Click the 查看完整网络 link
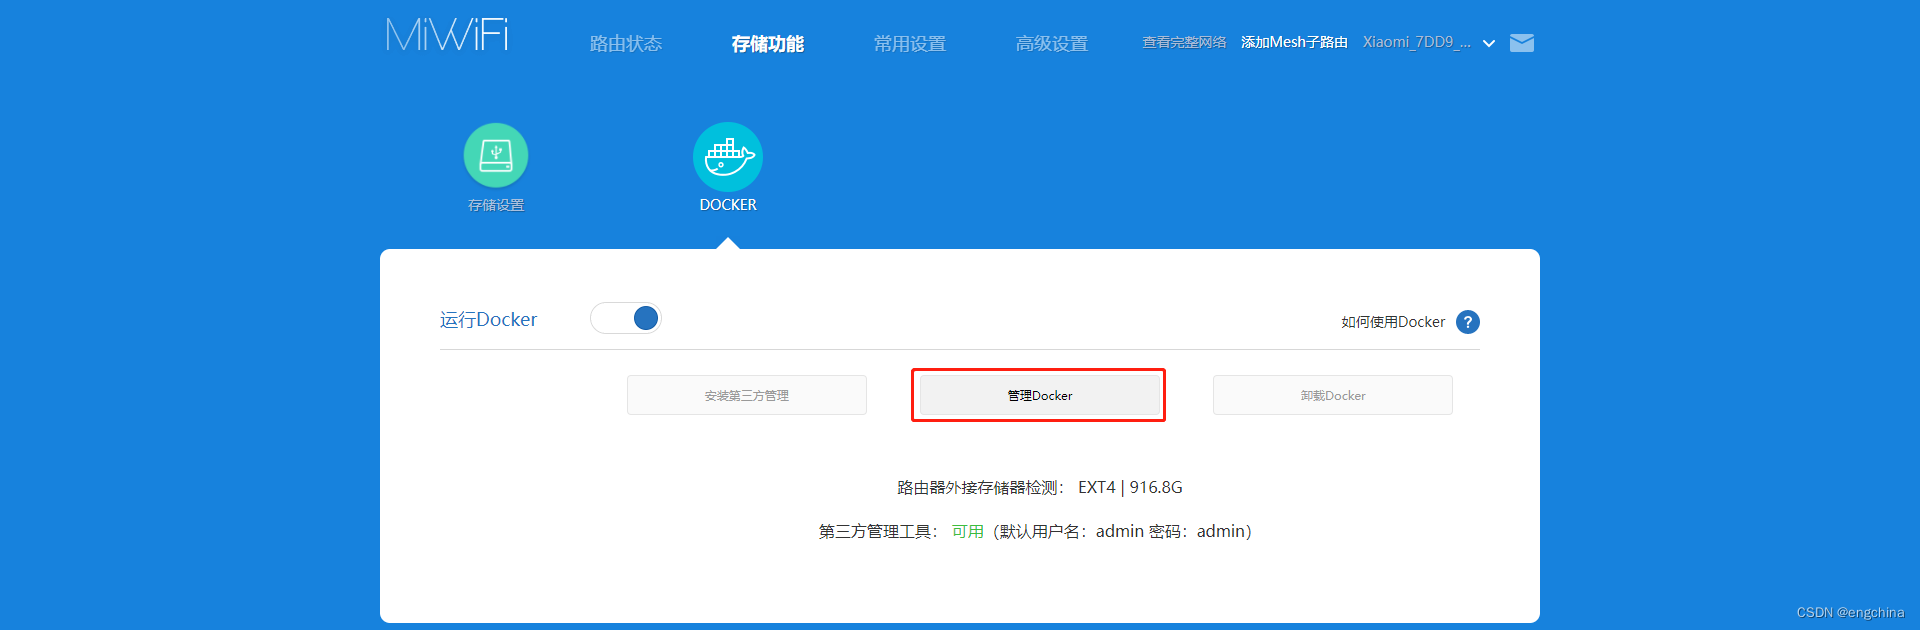This screenshot has width=1920, height=630. pyautogui.click(x=1184, y=42)
